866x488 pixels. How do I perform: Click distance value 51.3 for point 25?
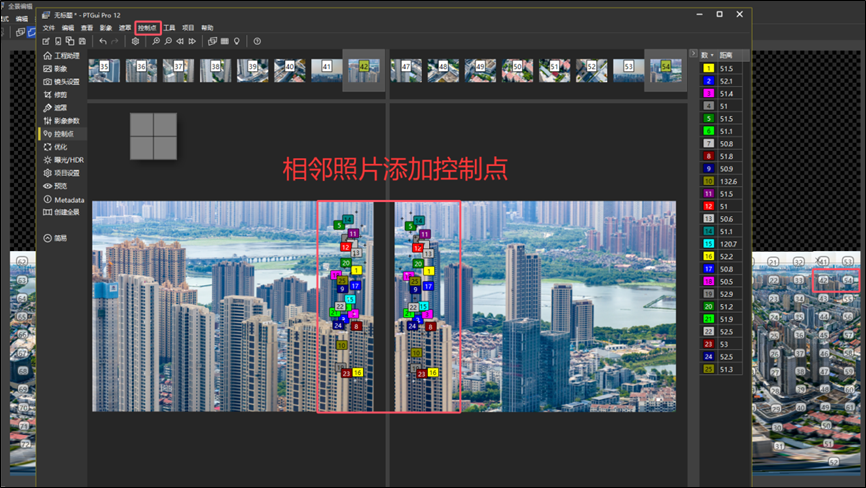pos(726,369)
